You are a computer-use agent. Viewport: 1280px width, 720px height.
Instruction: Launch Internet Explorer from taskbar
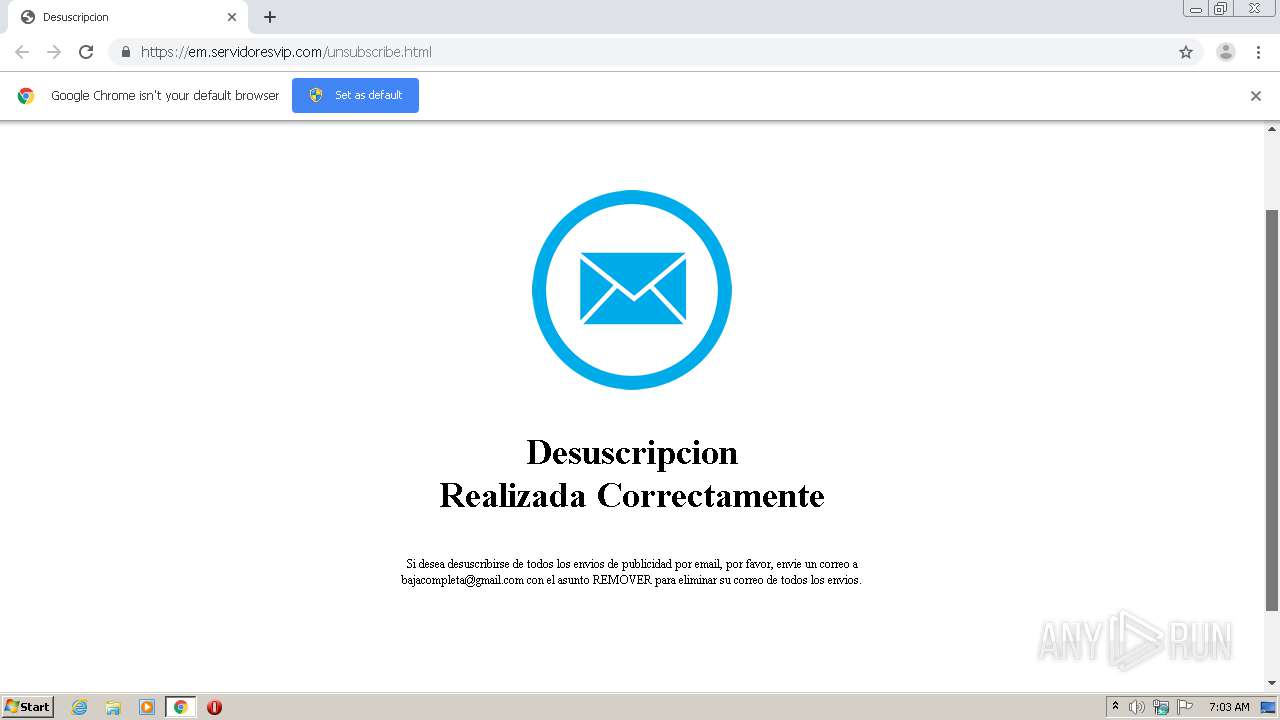click(x=80, y=707)
